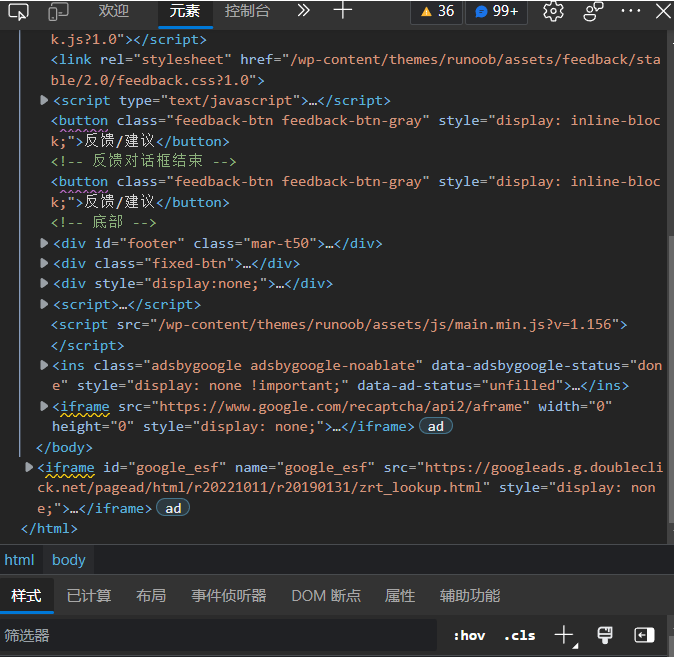
Task: Switch to the 控制台 tab
Action: [x=247, y=11]
